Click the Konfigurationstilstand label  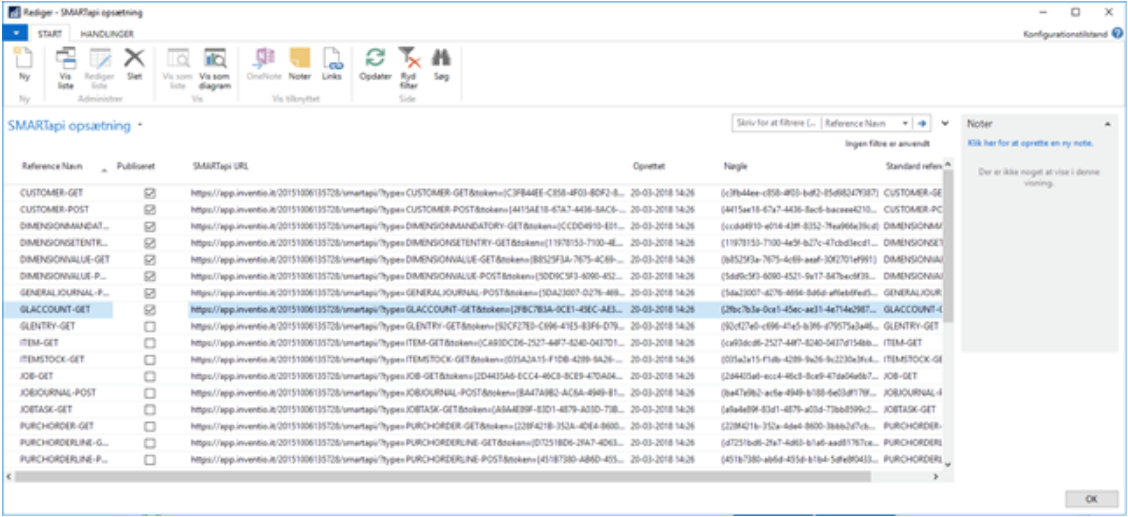(1065, 34)
